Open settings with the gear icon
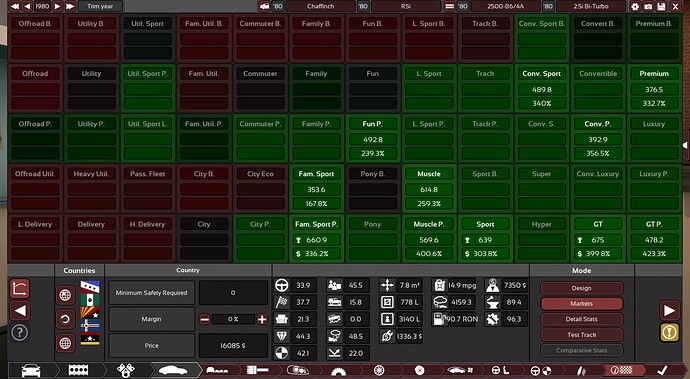The width and height of the screenshot is (690, 379). pos(635,6)
